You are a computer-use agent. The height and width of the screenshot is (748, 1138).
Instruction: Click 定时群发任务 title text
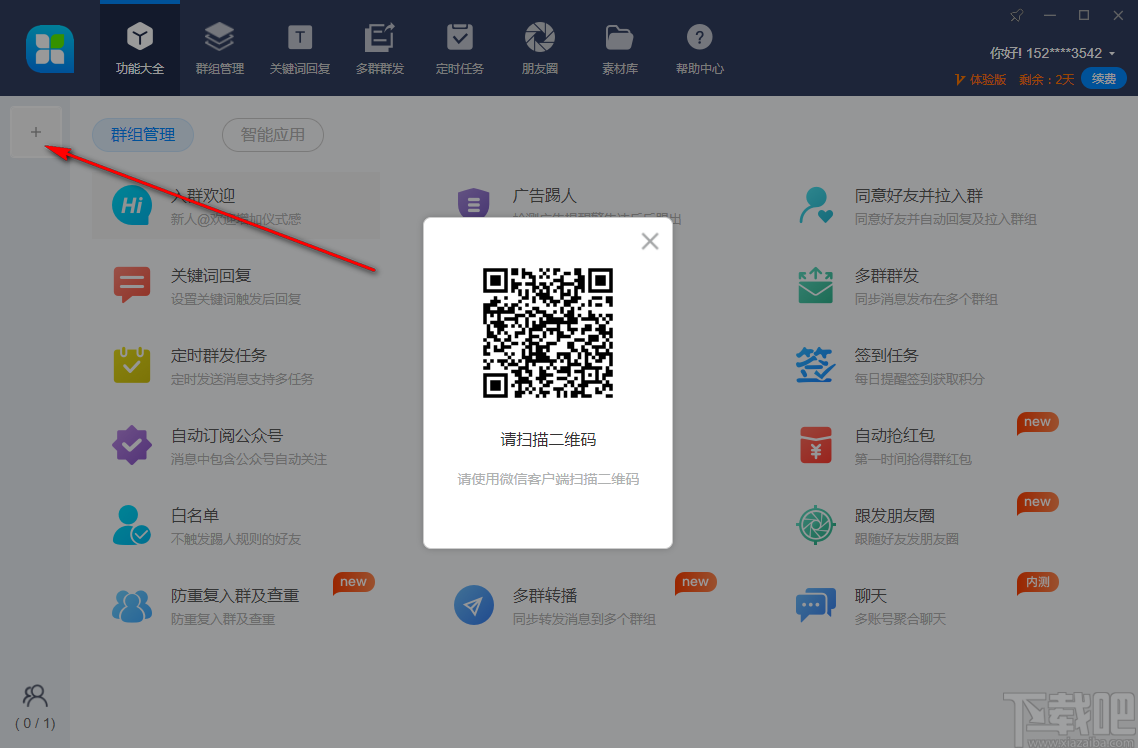click(218, 355)
